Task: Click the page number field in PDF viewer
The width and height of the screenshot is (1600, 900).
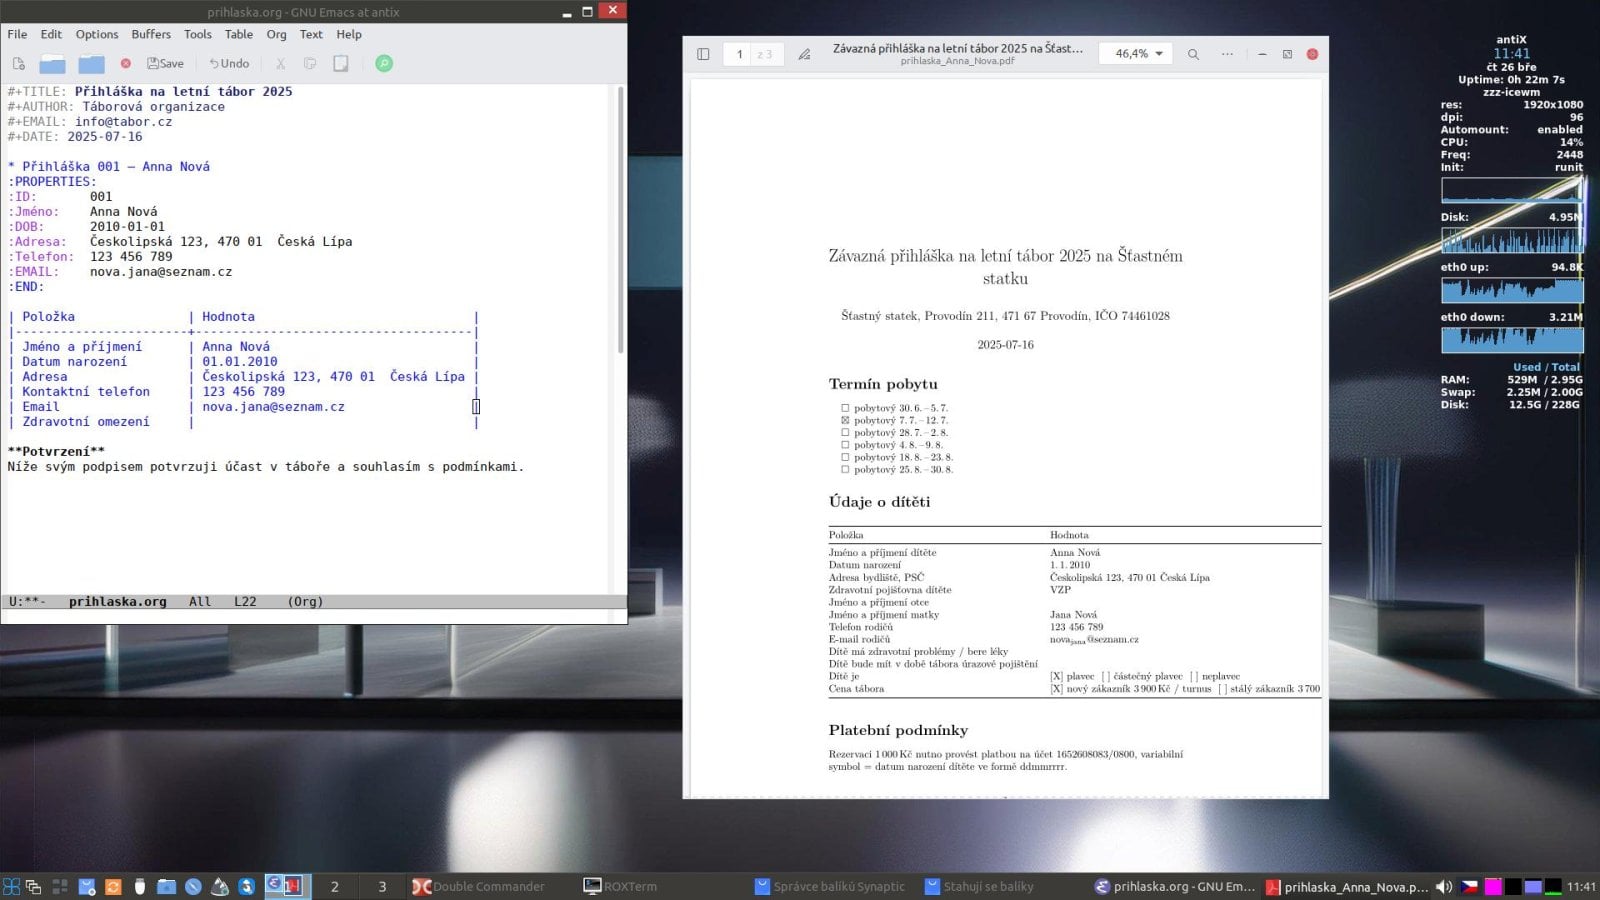Action: click(740, 54)
